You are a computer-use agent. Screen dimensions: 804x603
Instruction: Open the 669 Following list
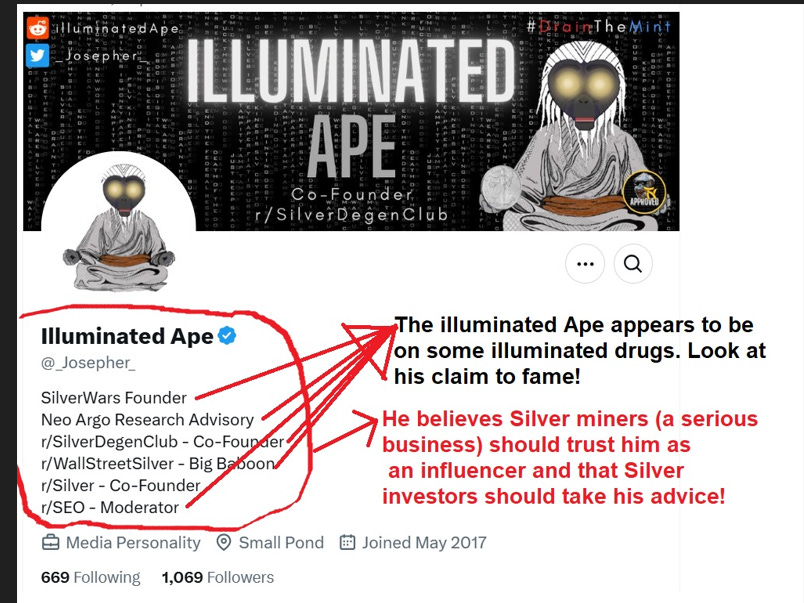click(90, 577)
